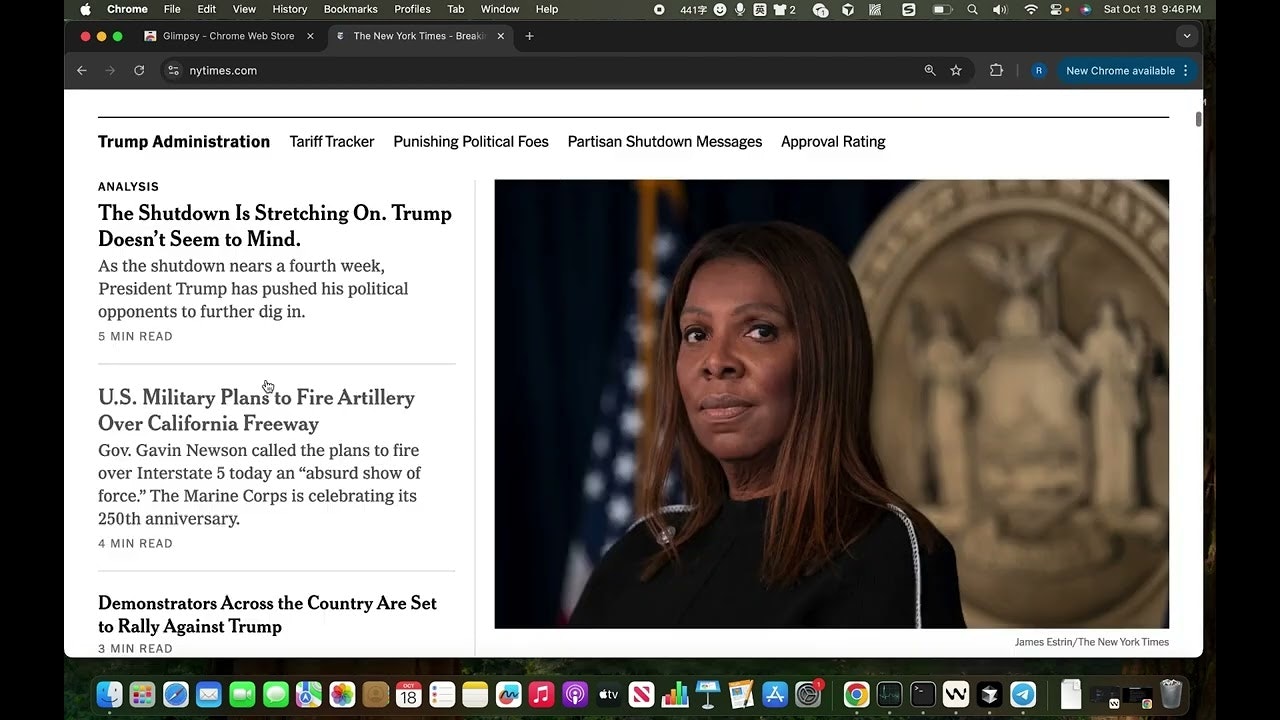Open the Trash in the dock
The width and height of the screenshot is (1280, 720).
pyautogui.click(x=1171, y=694)
